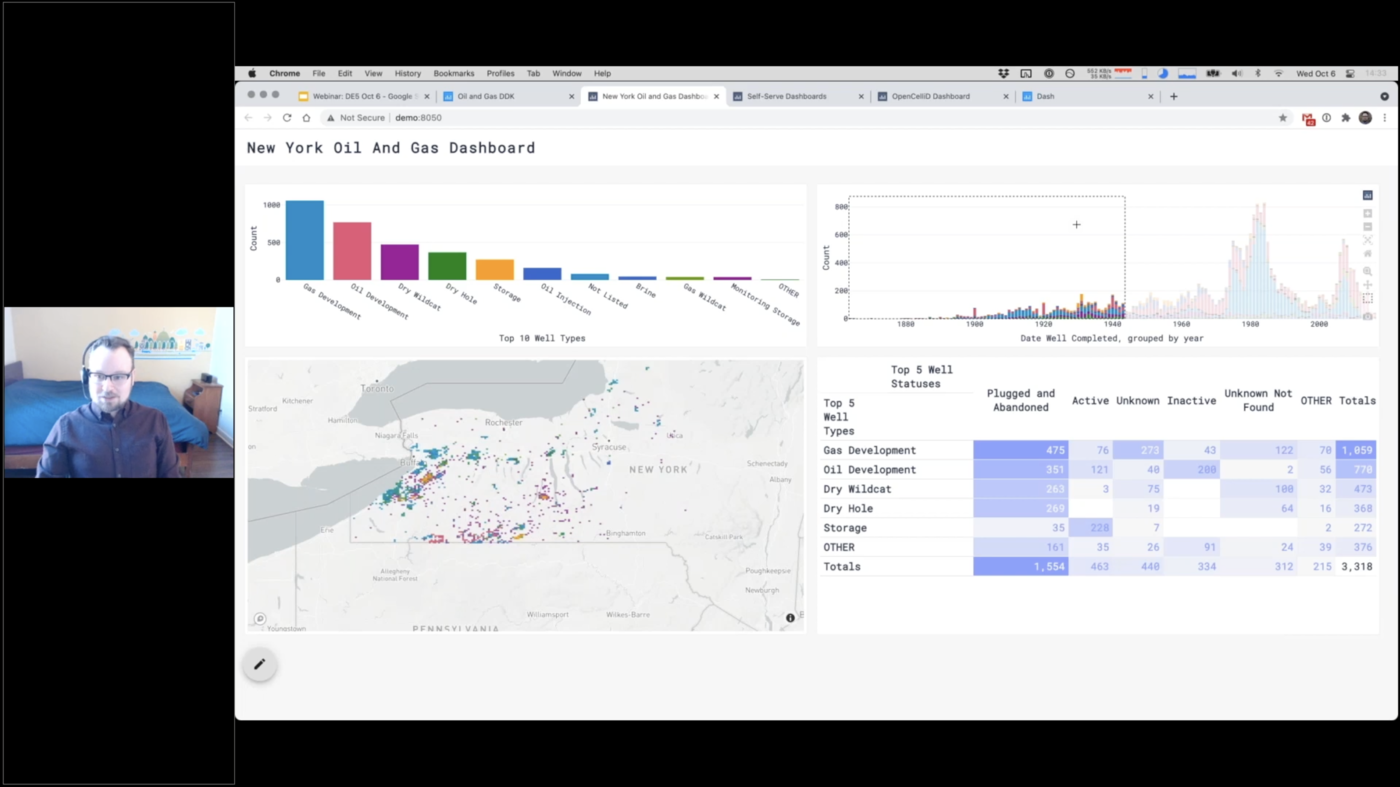Click the Oil Development bar

(x=352, y=251)
